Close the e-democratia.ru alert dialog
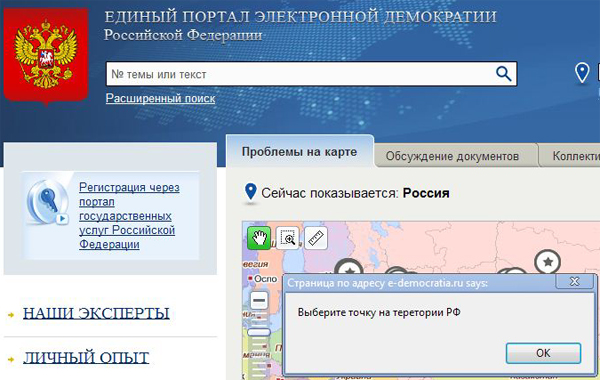 click(574, 282)
